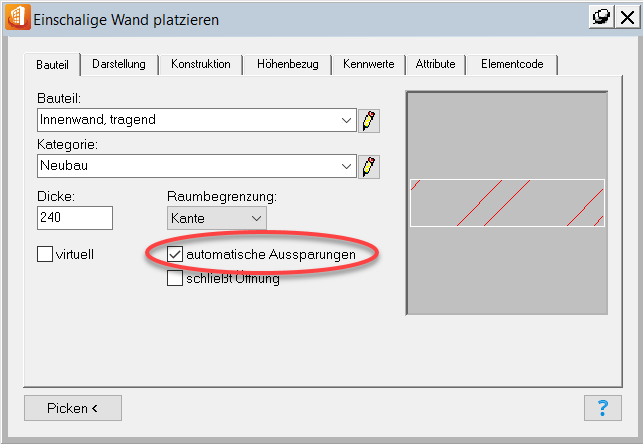Open the blue question mark help button
Viewport: 643px width, 444px height.
603,408
